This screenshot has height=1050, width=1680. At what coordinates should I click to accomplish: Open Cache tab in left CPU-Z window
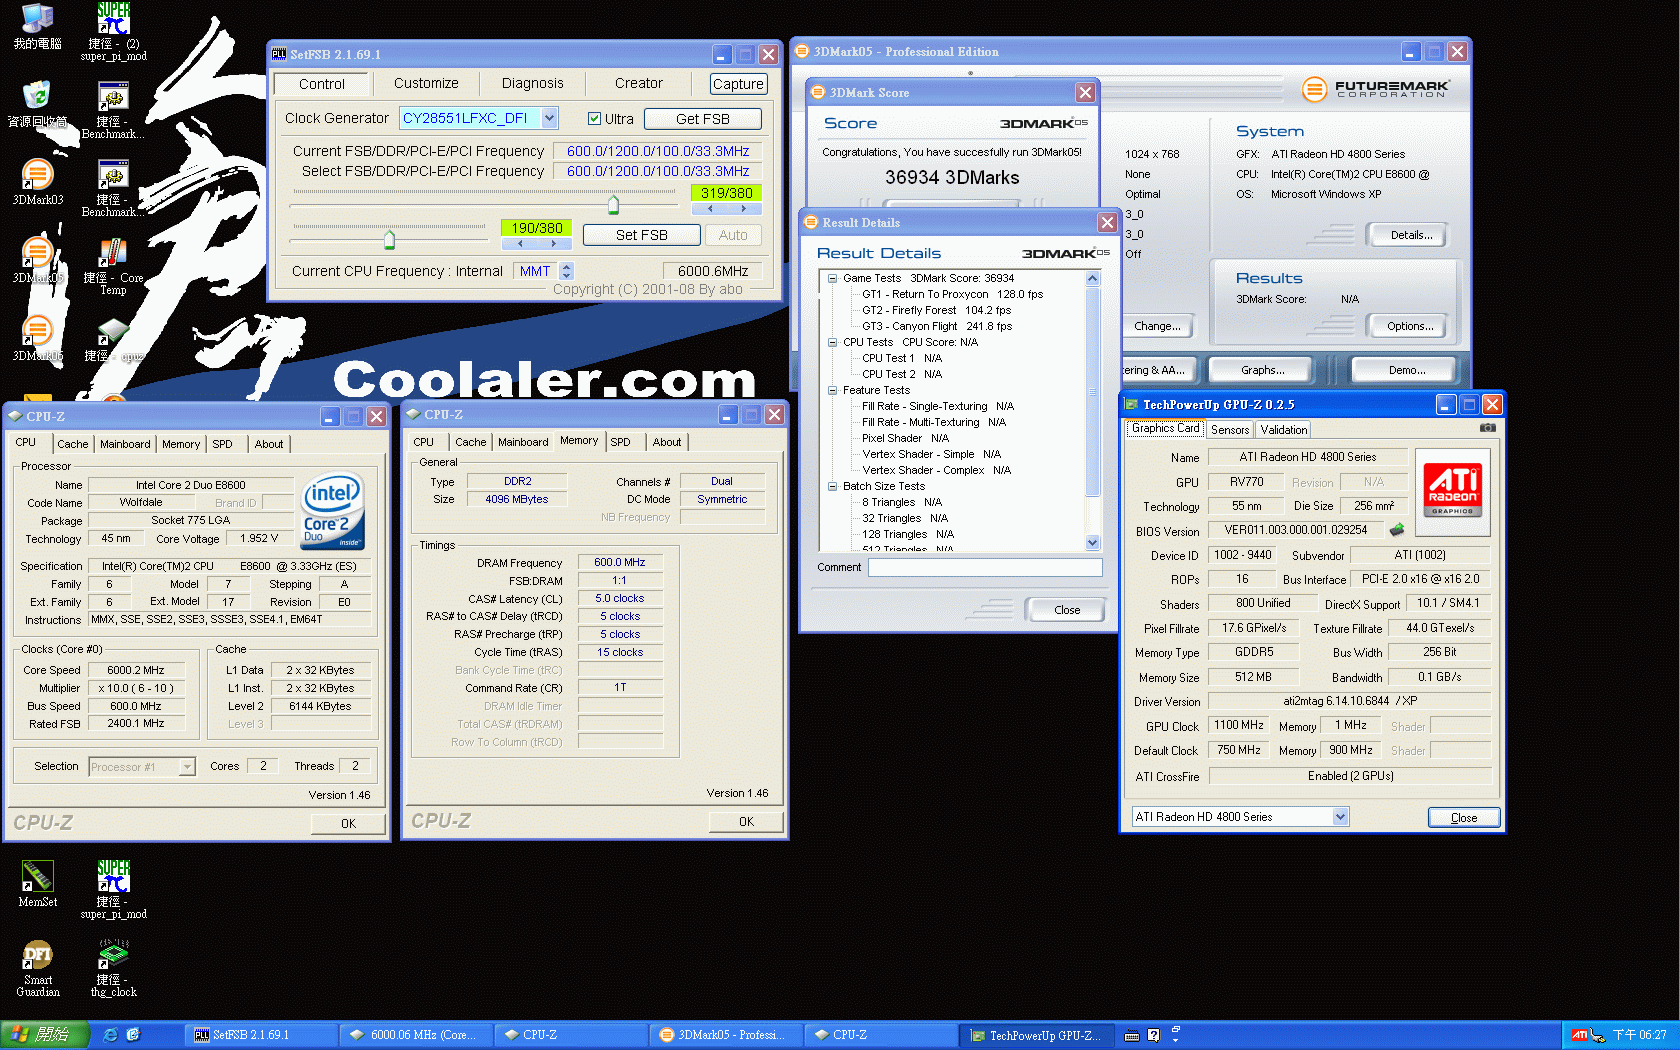pyautogui.click(x=72, y=444)
